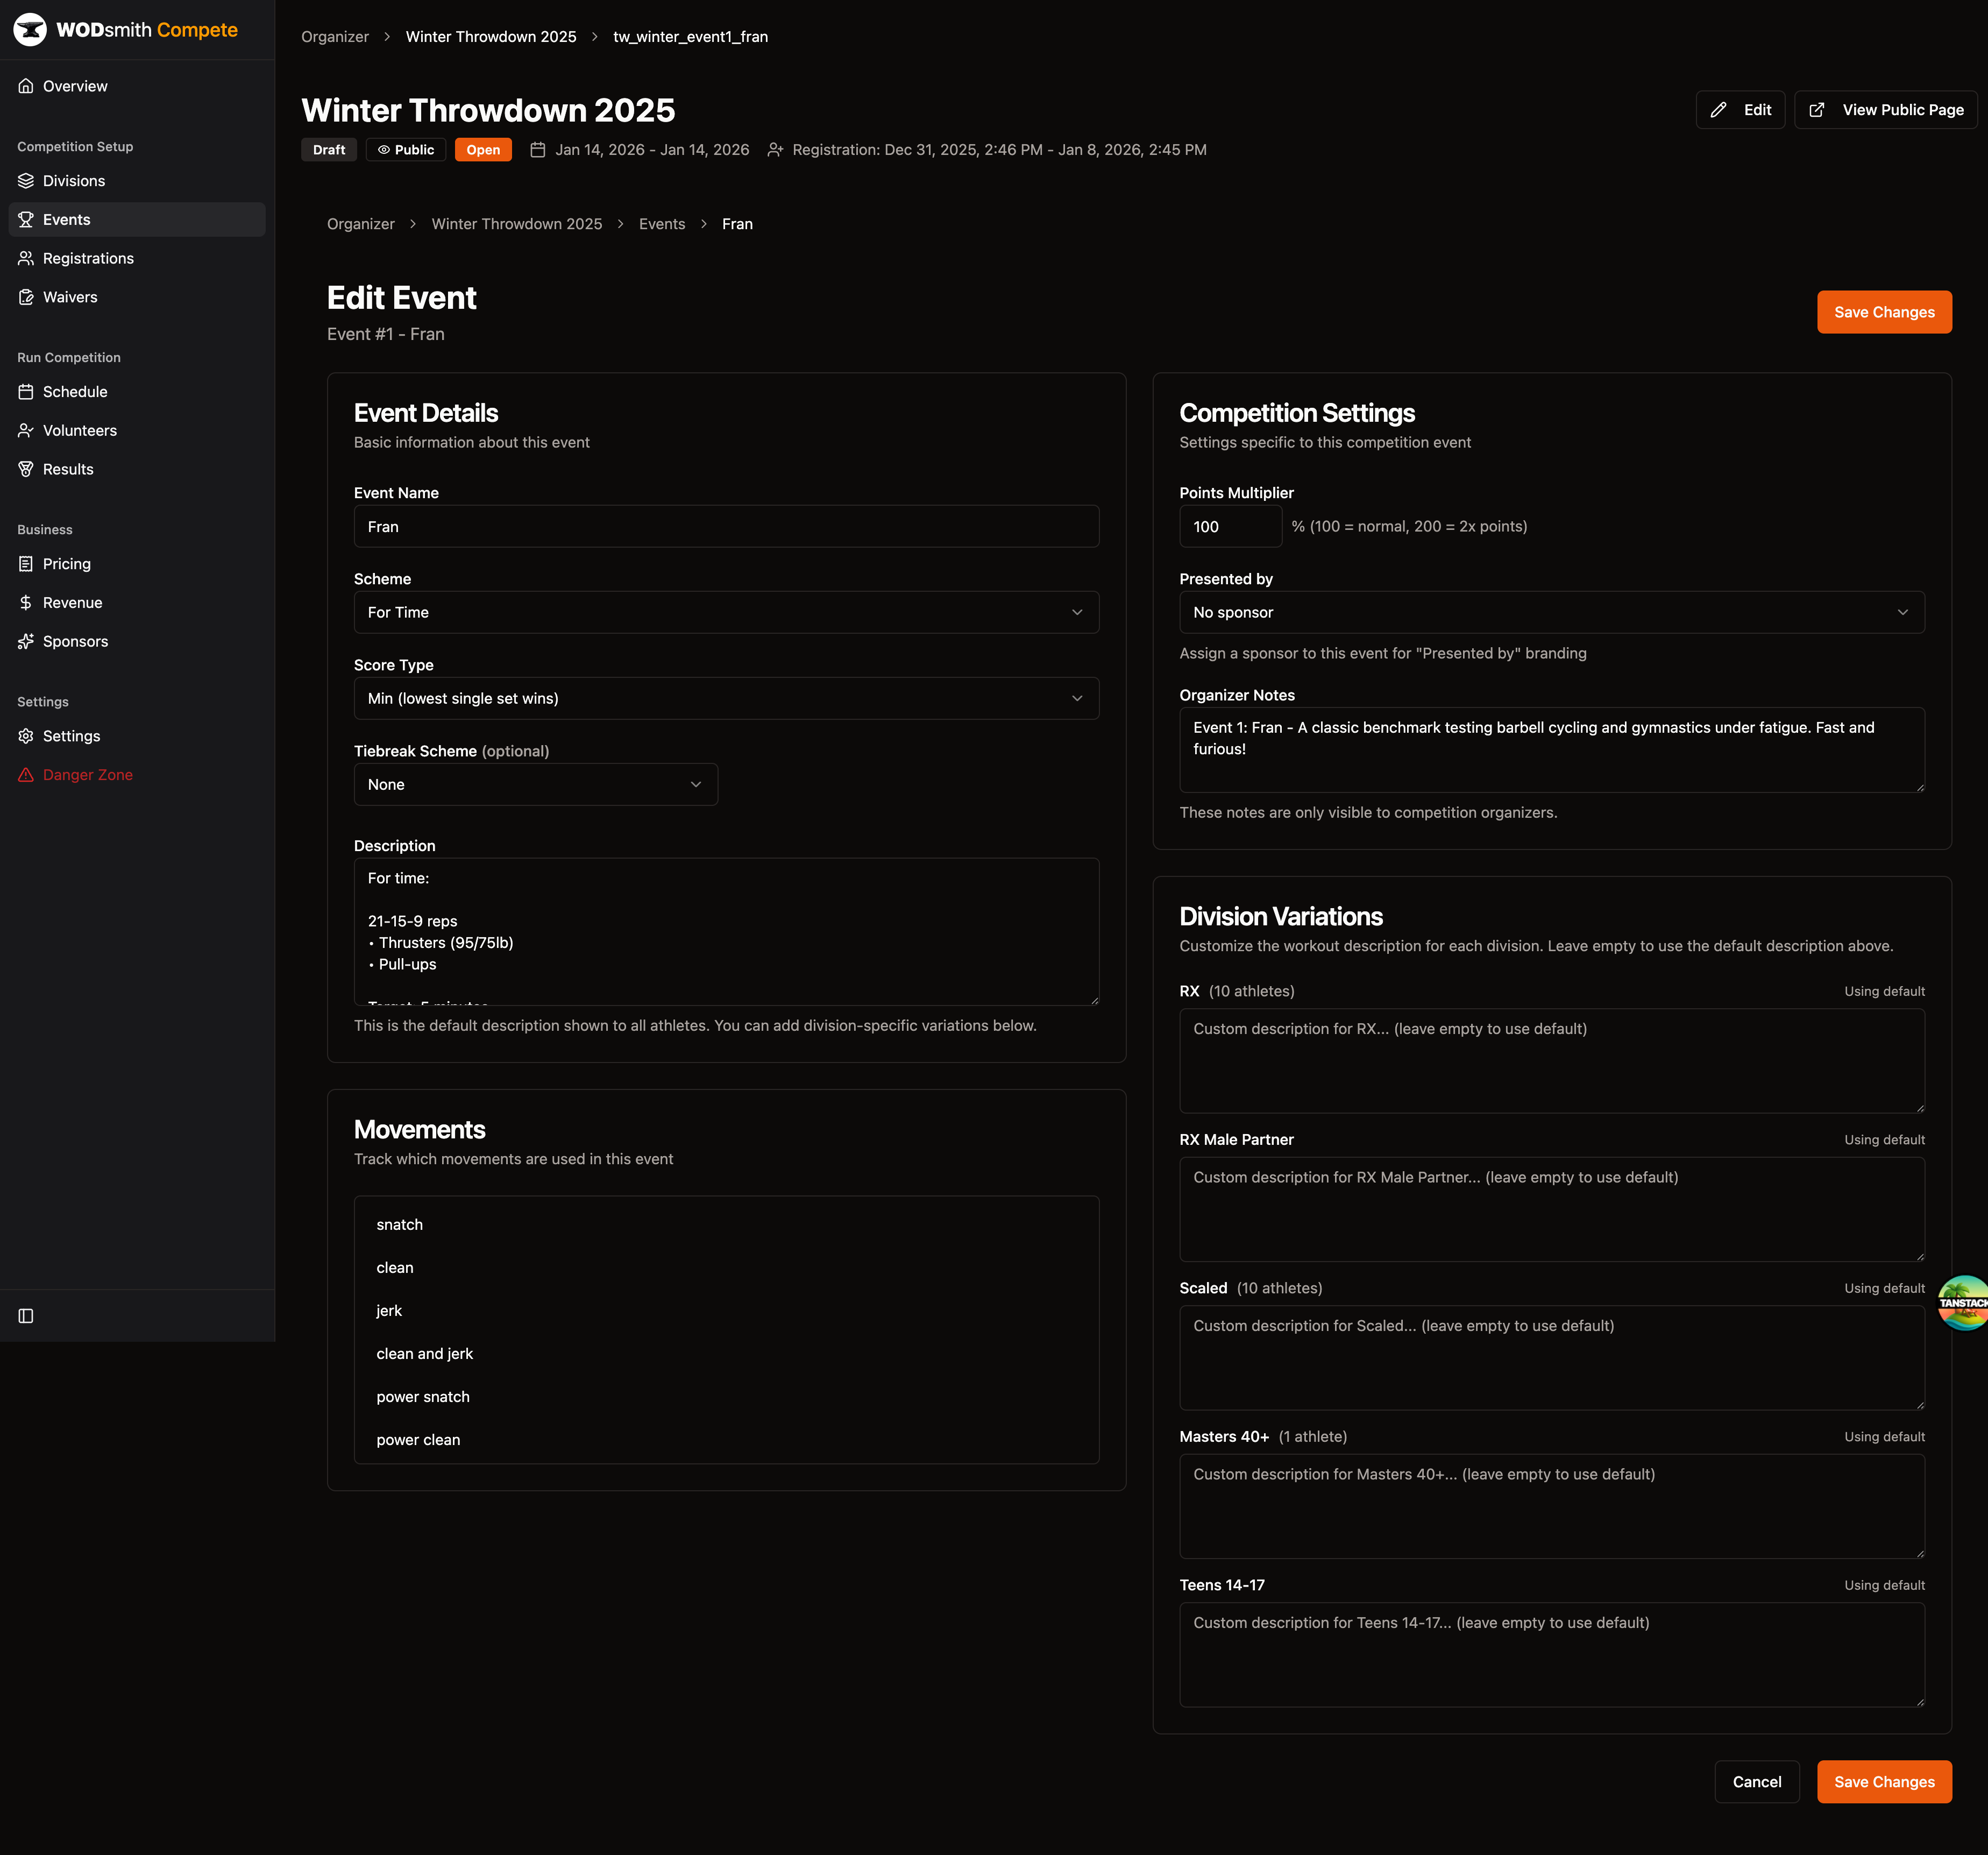Image resolution: width=1988 pixels, height=1855 pixels.
Task: Click the Sponsors sparkles icon
Action: click(26, 642)
